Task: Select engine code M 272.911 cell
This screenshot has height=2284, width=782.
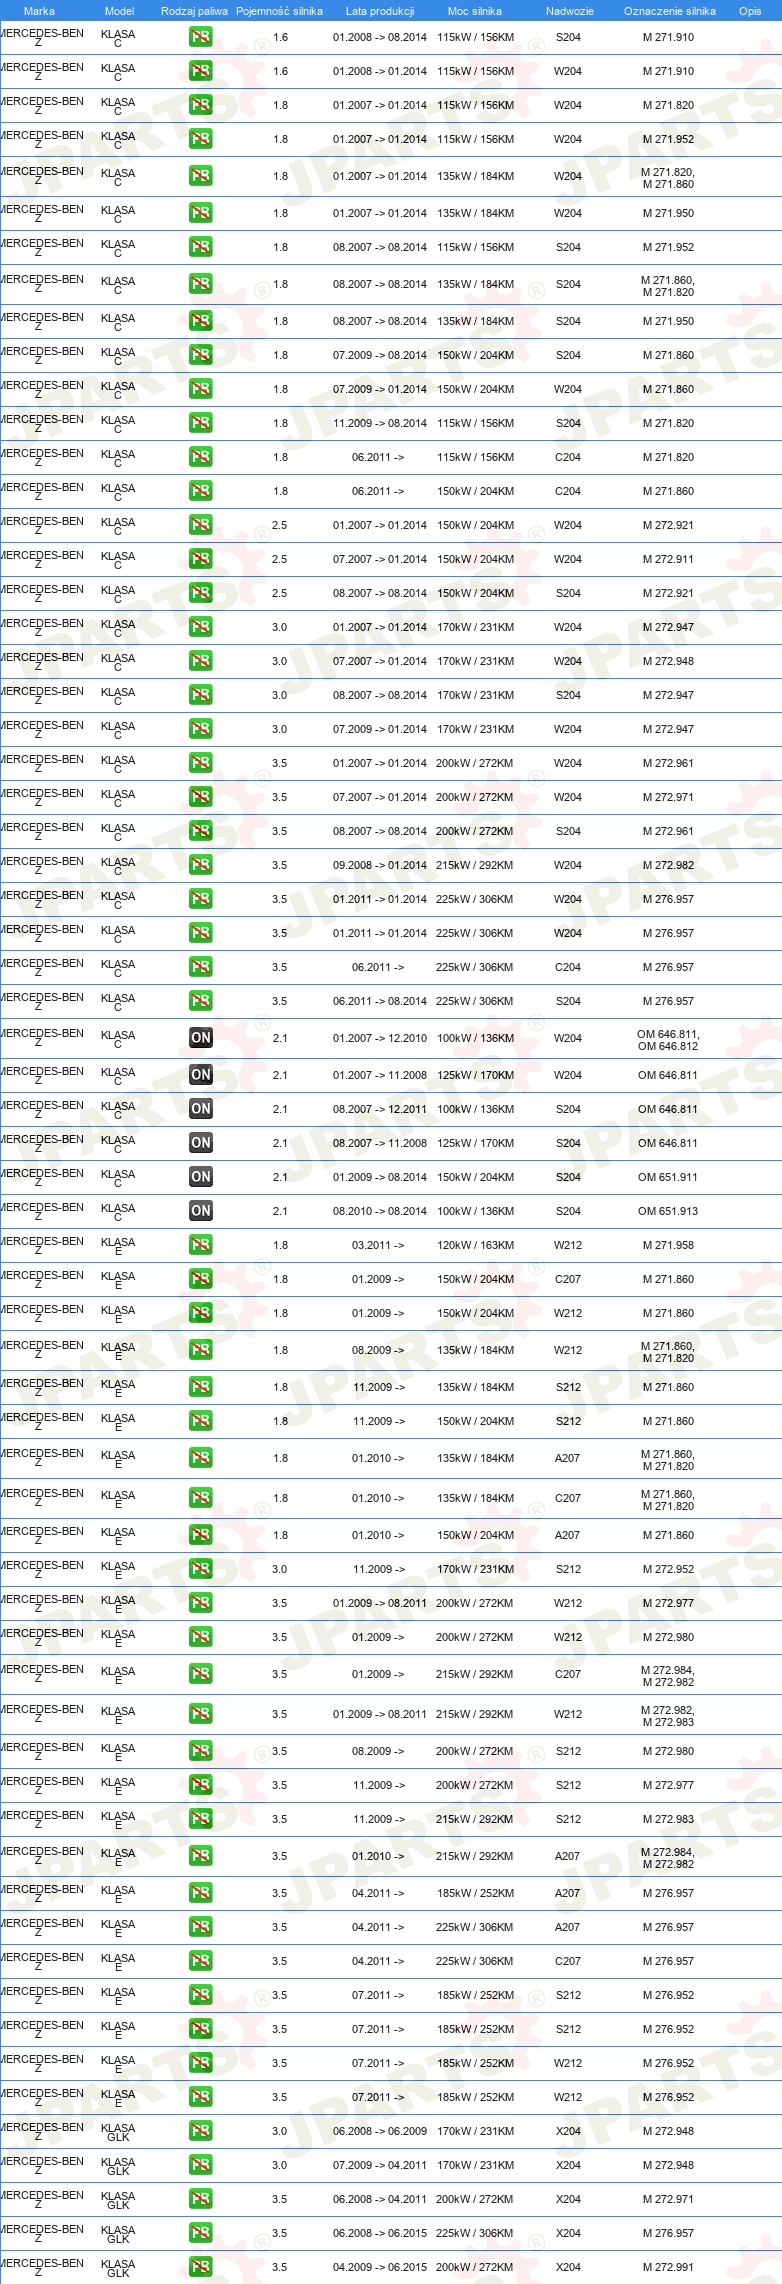Action: 668,560
